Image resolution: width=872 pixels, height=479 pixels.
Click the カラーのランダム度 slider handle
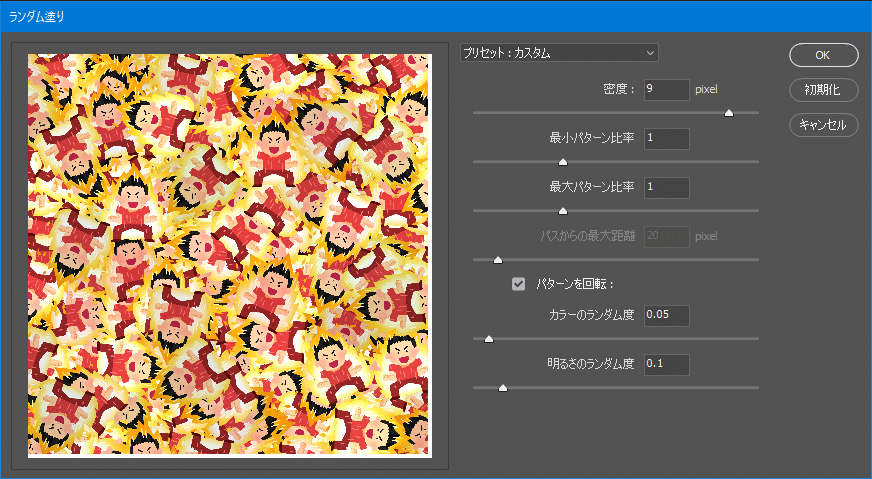(x=489, y=339)
